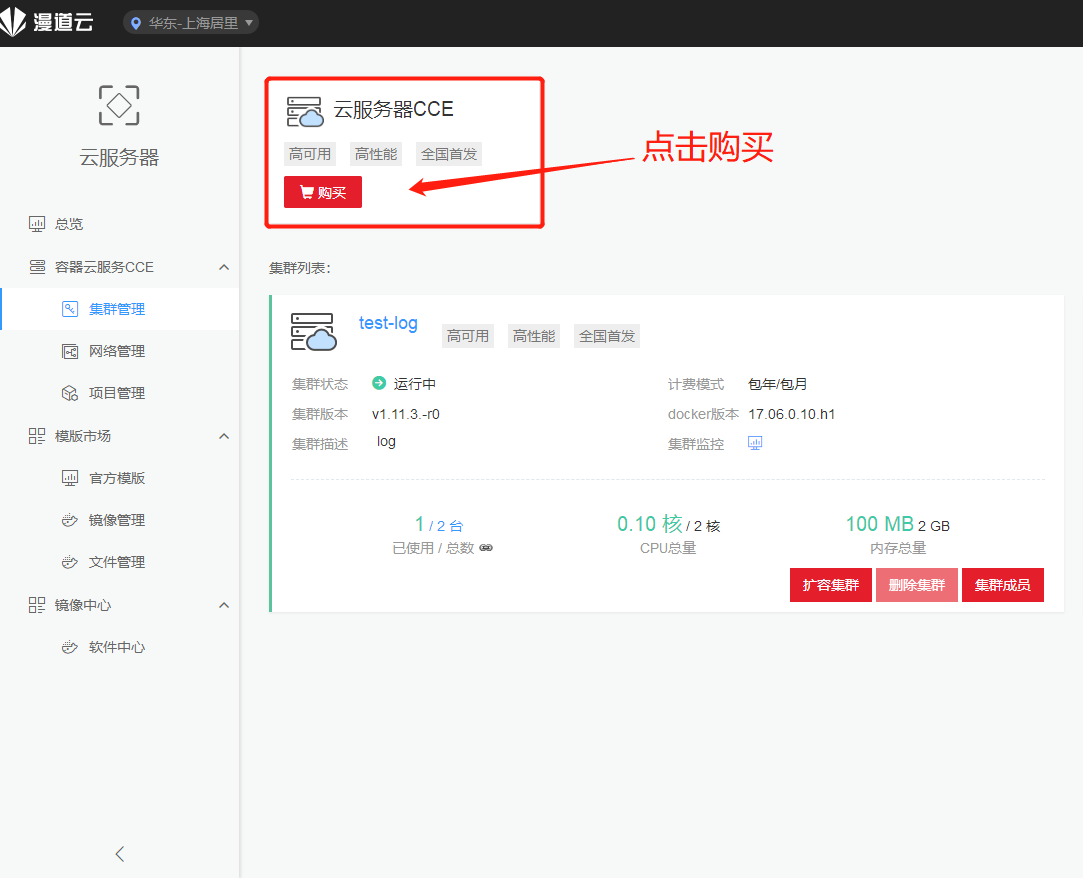
Task: Click the 容器云服务CCE server icon
Action: pyautogui.click(x=37, y=267)
